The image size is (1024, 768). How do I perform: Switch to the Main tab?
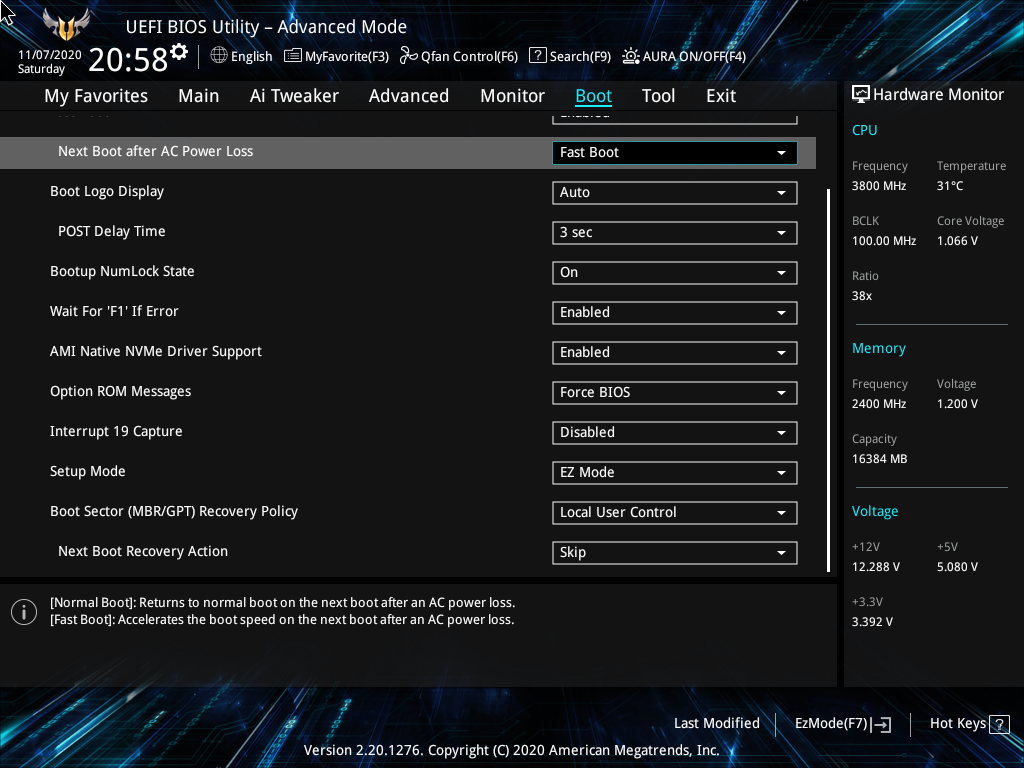pyautogui.click(x=199, y=96)
